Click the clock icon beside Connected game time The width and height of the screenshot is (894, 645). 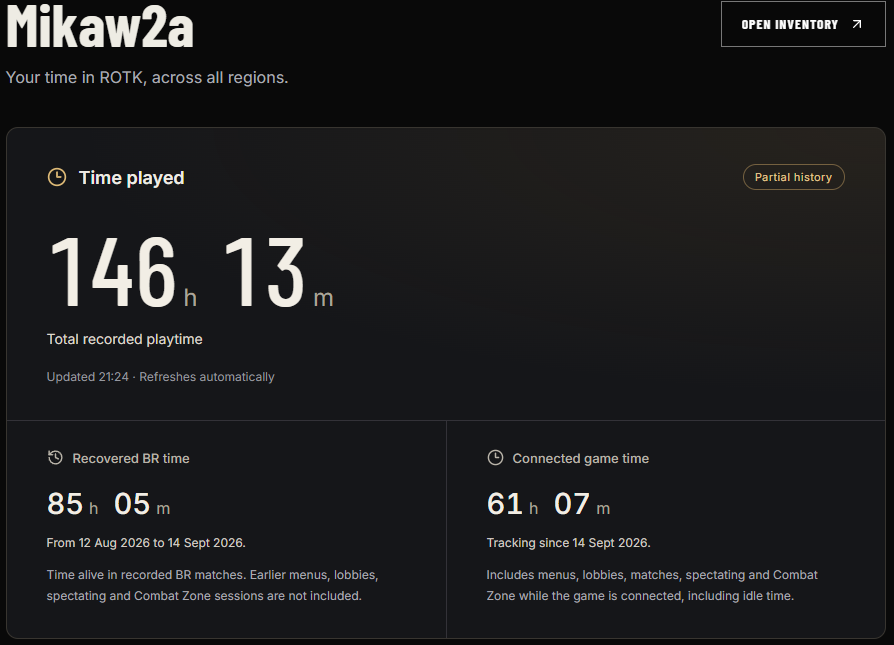point(495,457)
